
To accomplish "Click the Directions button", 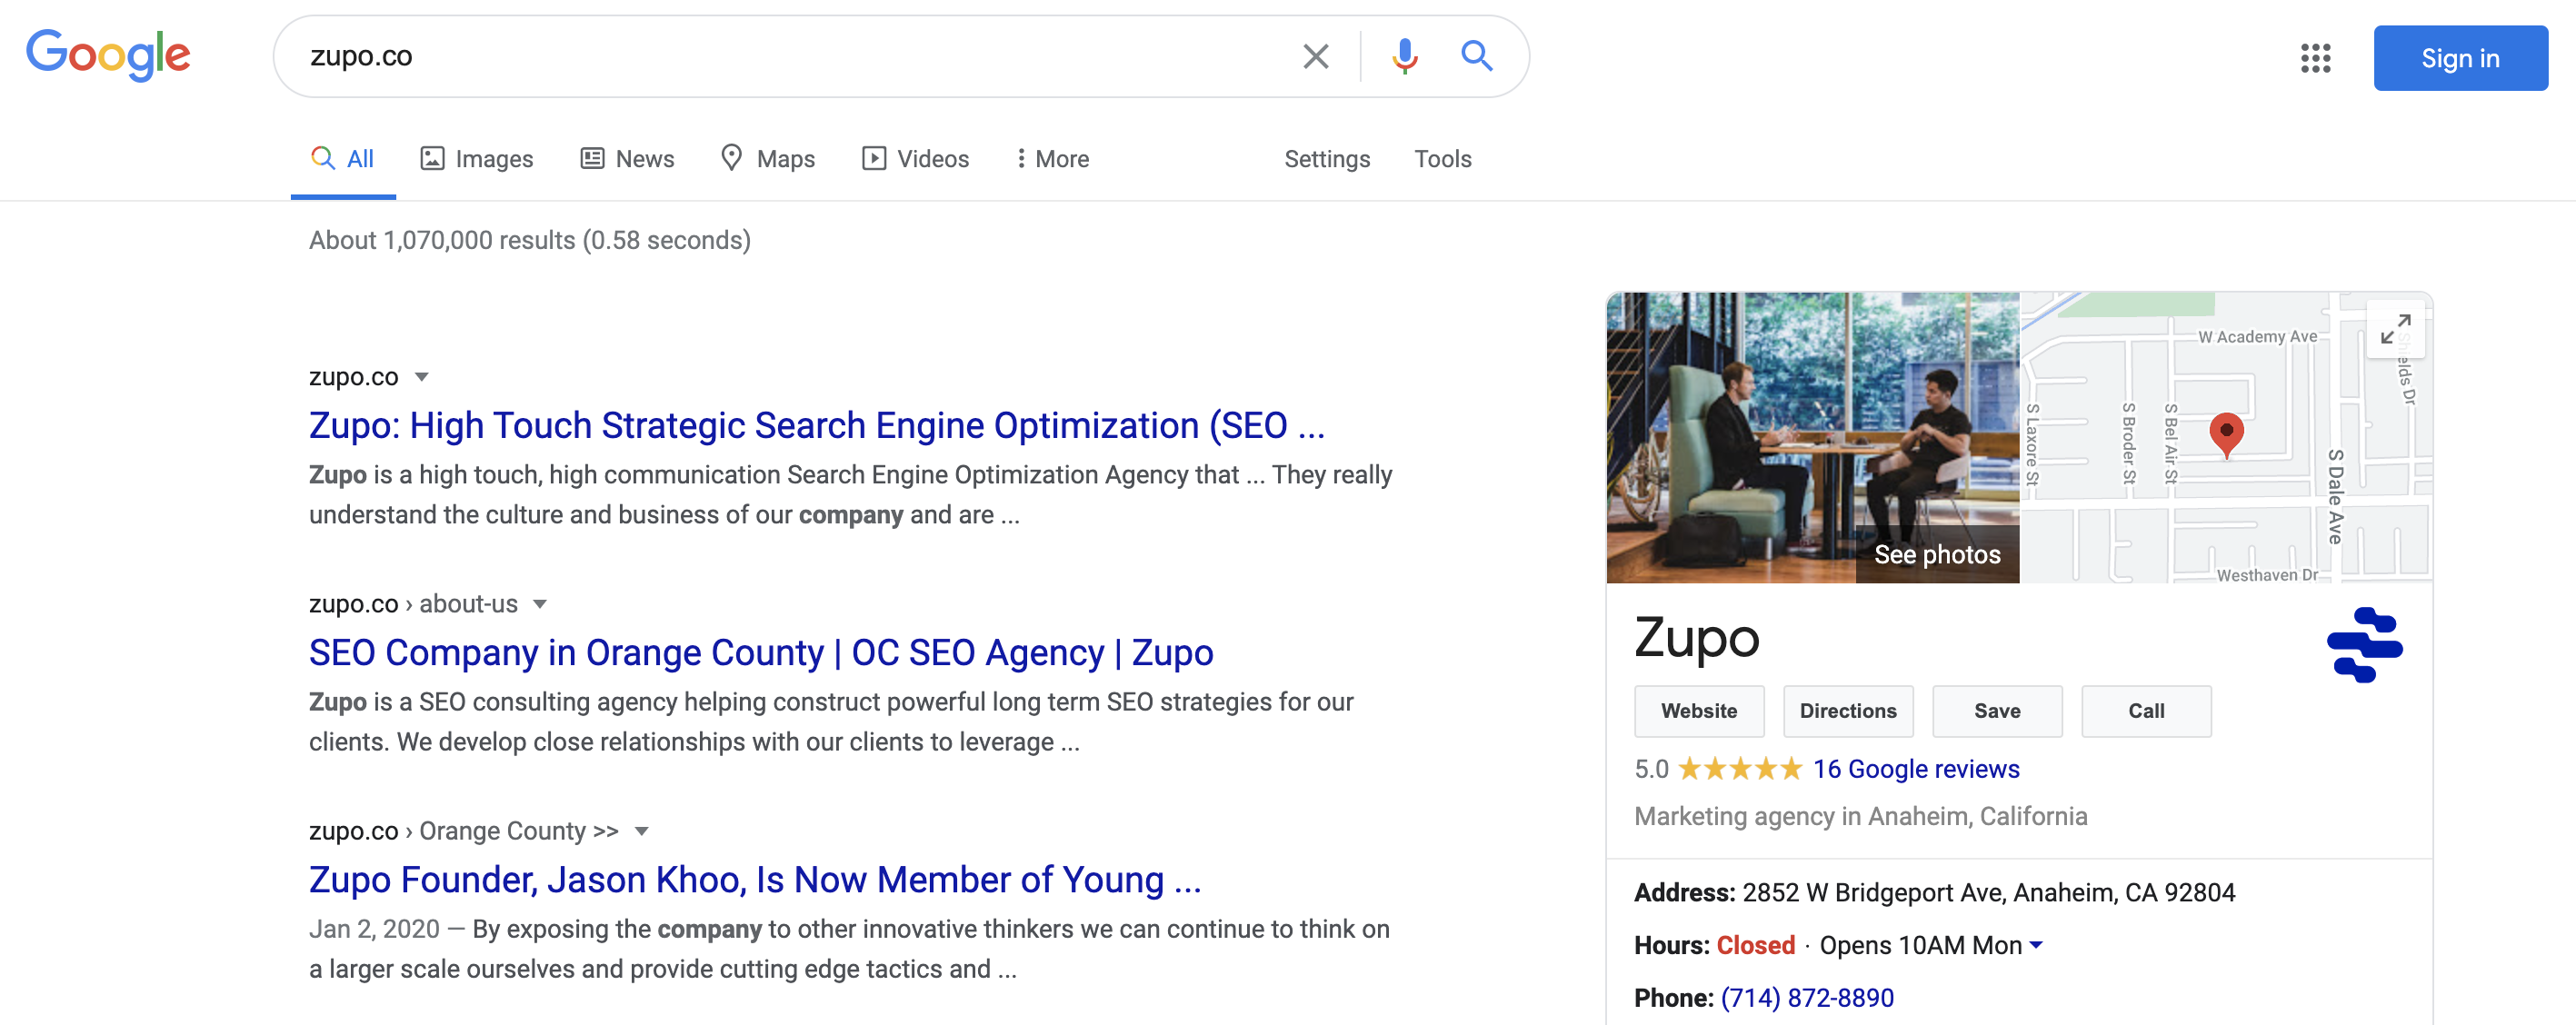I will (1848, 711).
